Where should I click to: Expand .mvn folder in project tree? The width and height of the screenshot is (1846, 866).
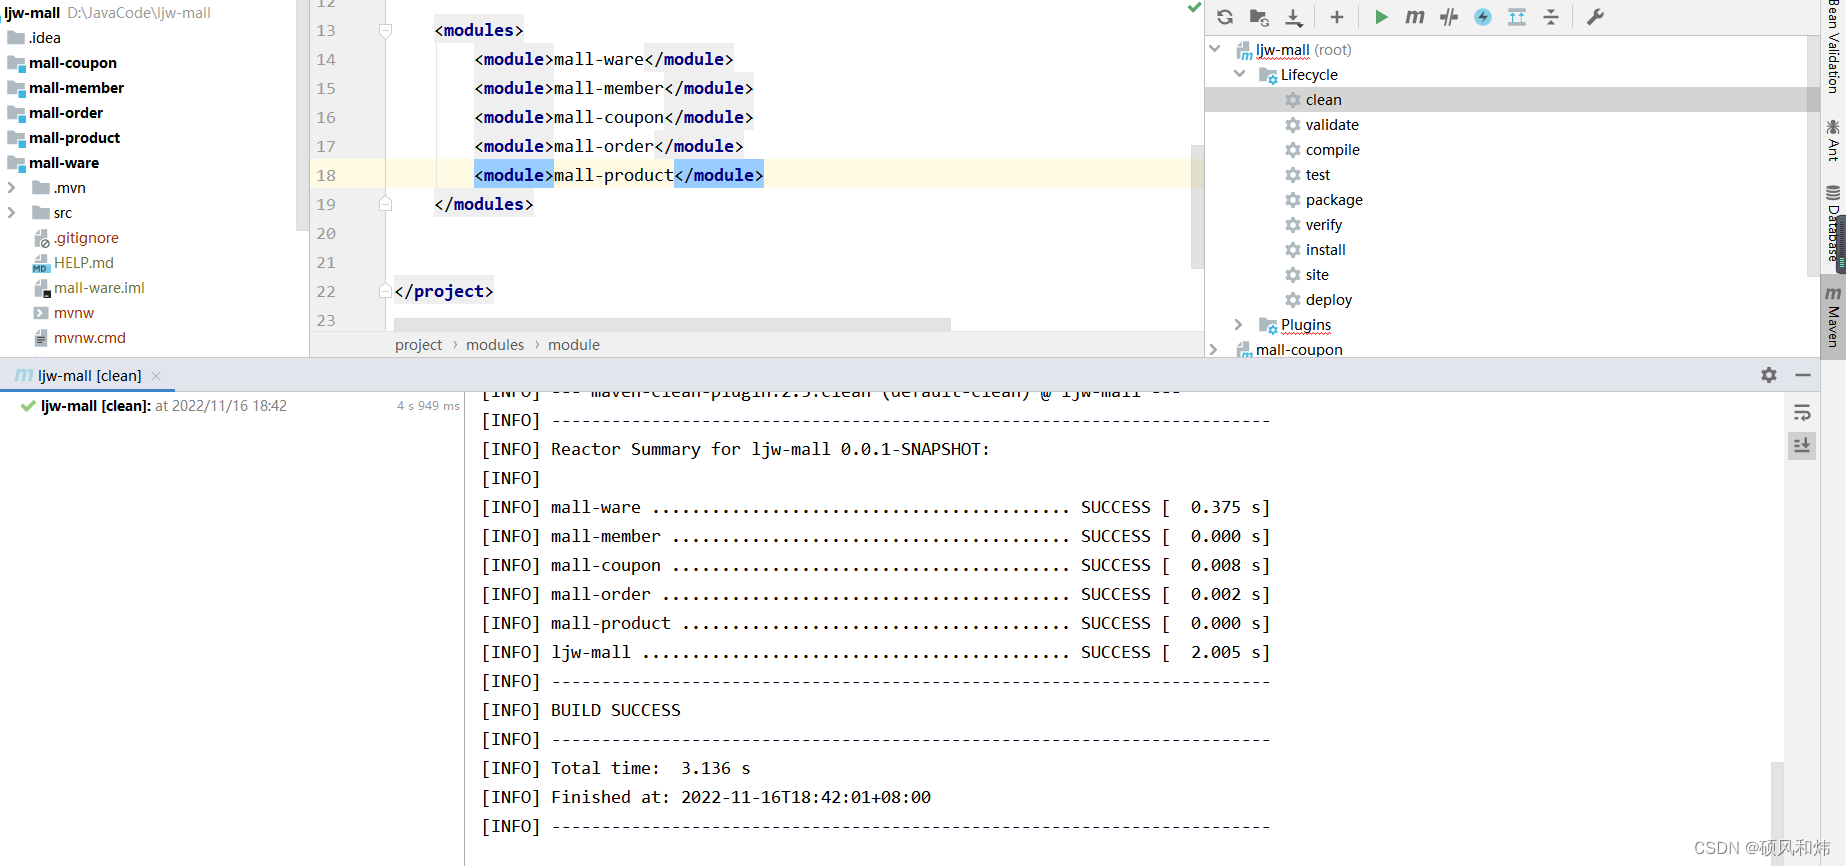click(x=11, y=187)
